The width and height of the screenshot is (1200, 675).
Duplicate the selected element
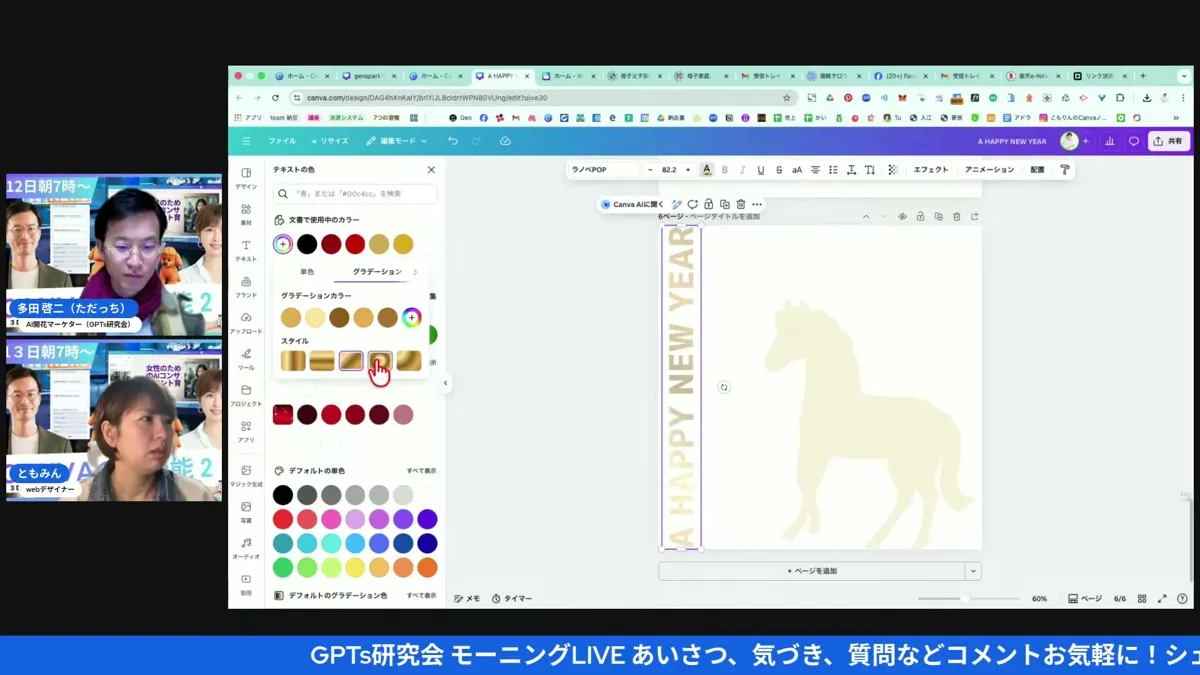pyautogui.click(x=725, y=204)
